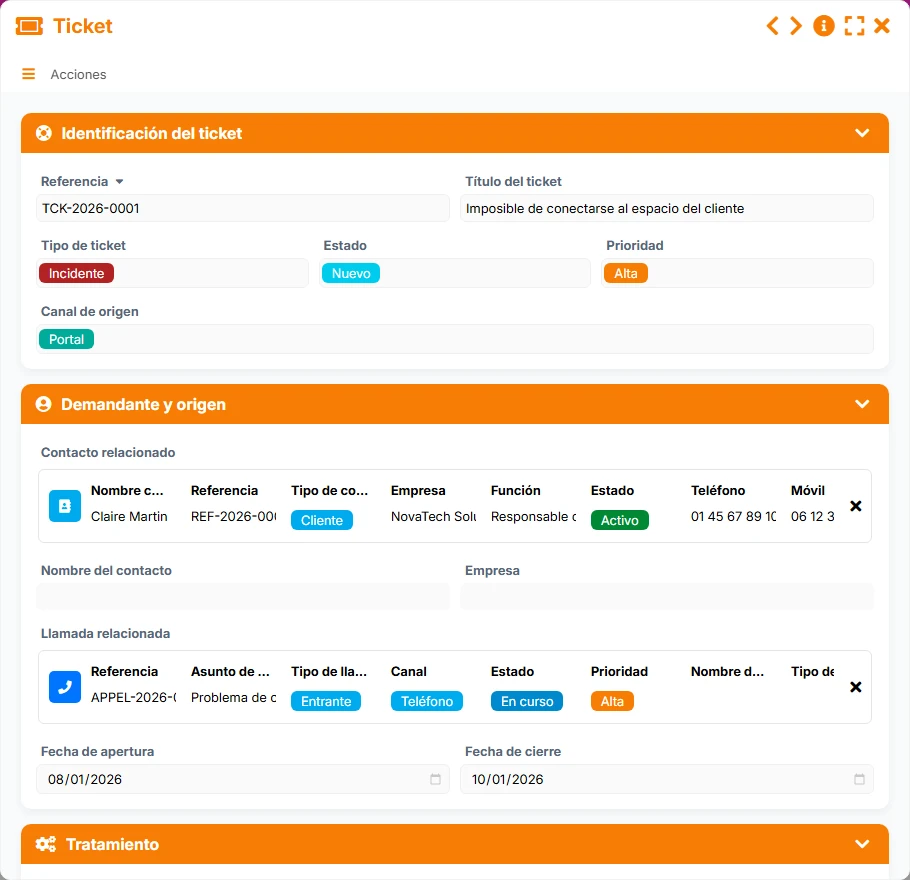Go to next ticket with right arrow

tap(796, 26)
